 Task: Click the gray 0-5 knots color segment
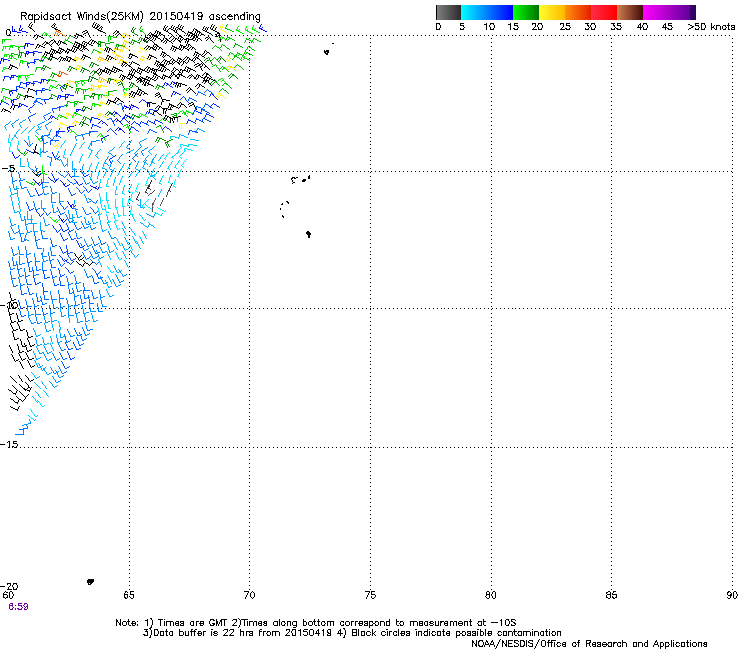point(448,12)
